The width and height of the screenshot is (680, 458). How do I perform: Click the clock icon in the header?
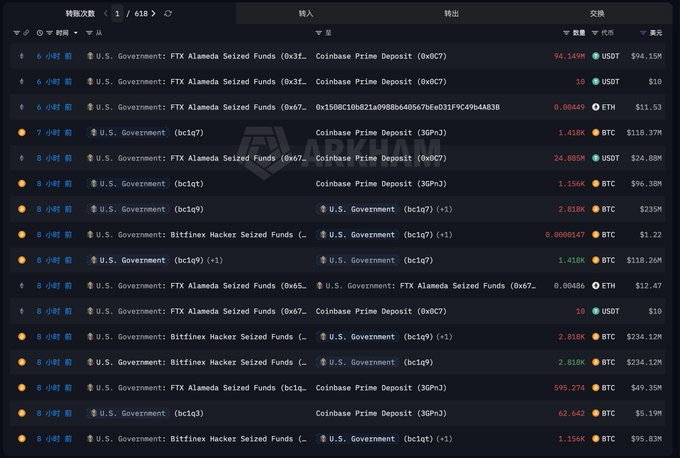(x=40, y=33)
